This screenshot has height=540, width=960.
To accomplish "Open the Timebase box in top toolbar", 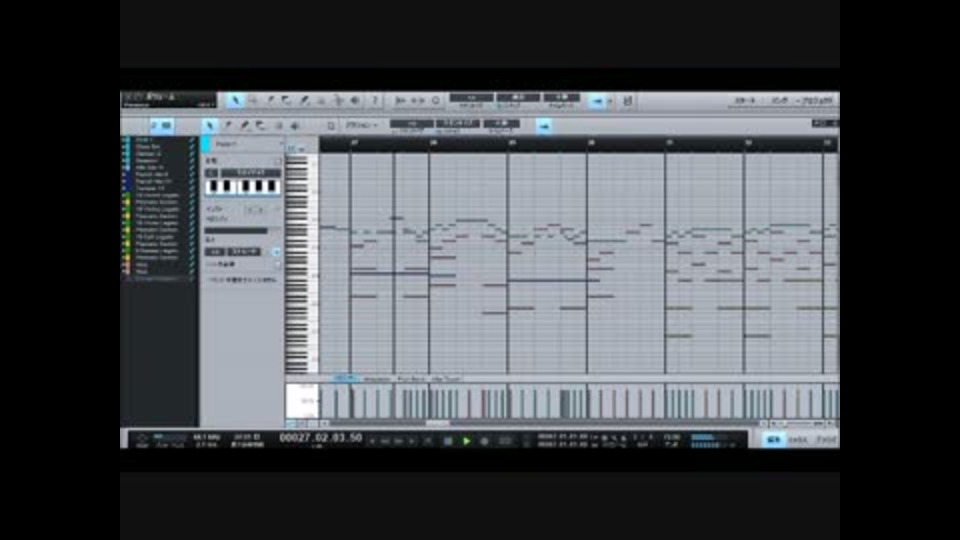I will coord(518,97).
